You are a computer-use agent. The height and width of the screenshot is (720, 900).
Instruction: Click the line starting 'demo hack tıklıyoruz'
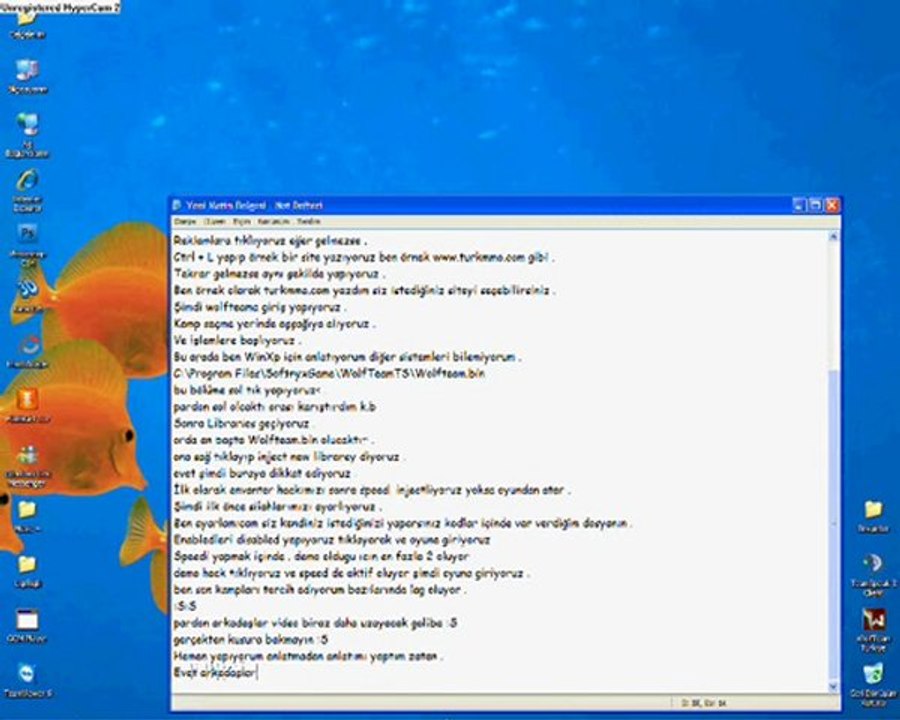[x=351, y=573]
